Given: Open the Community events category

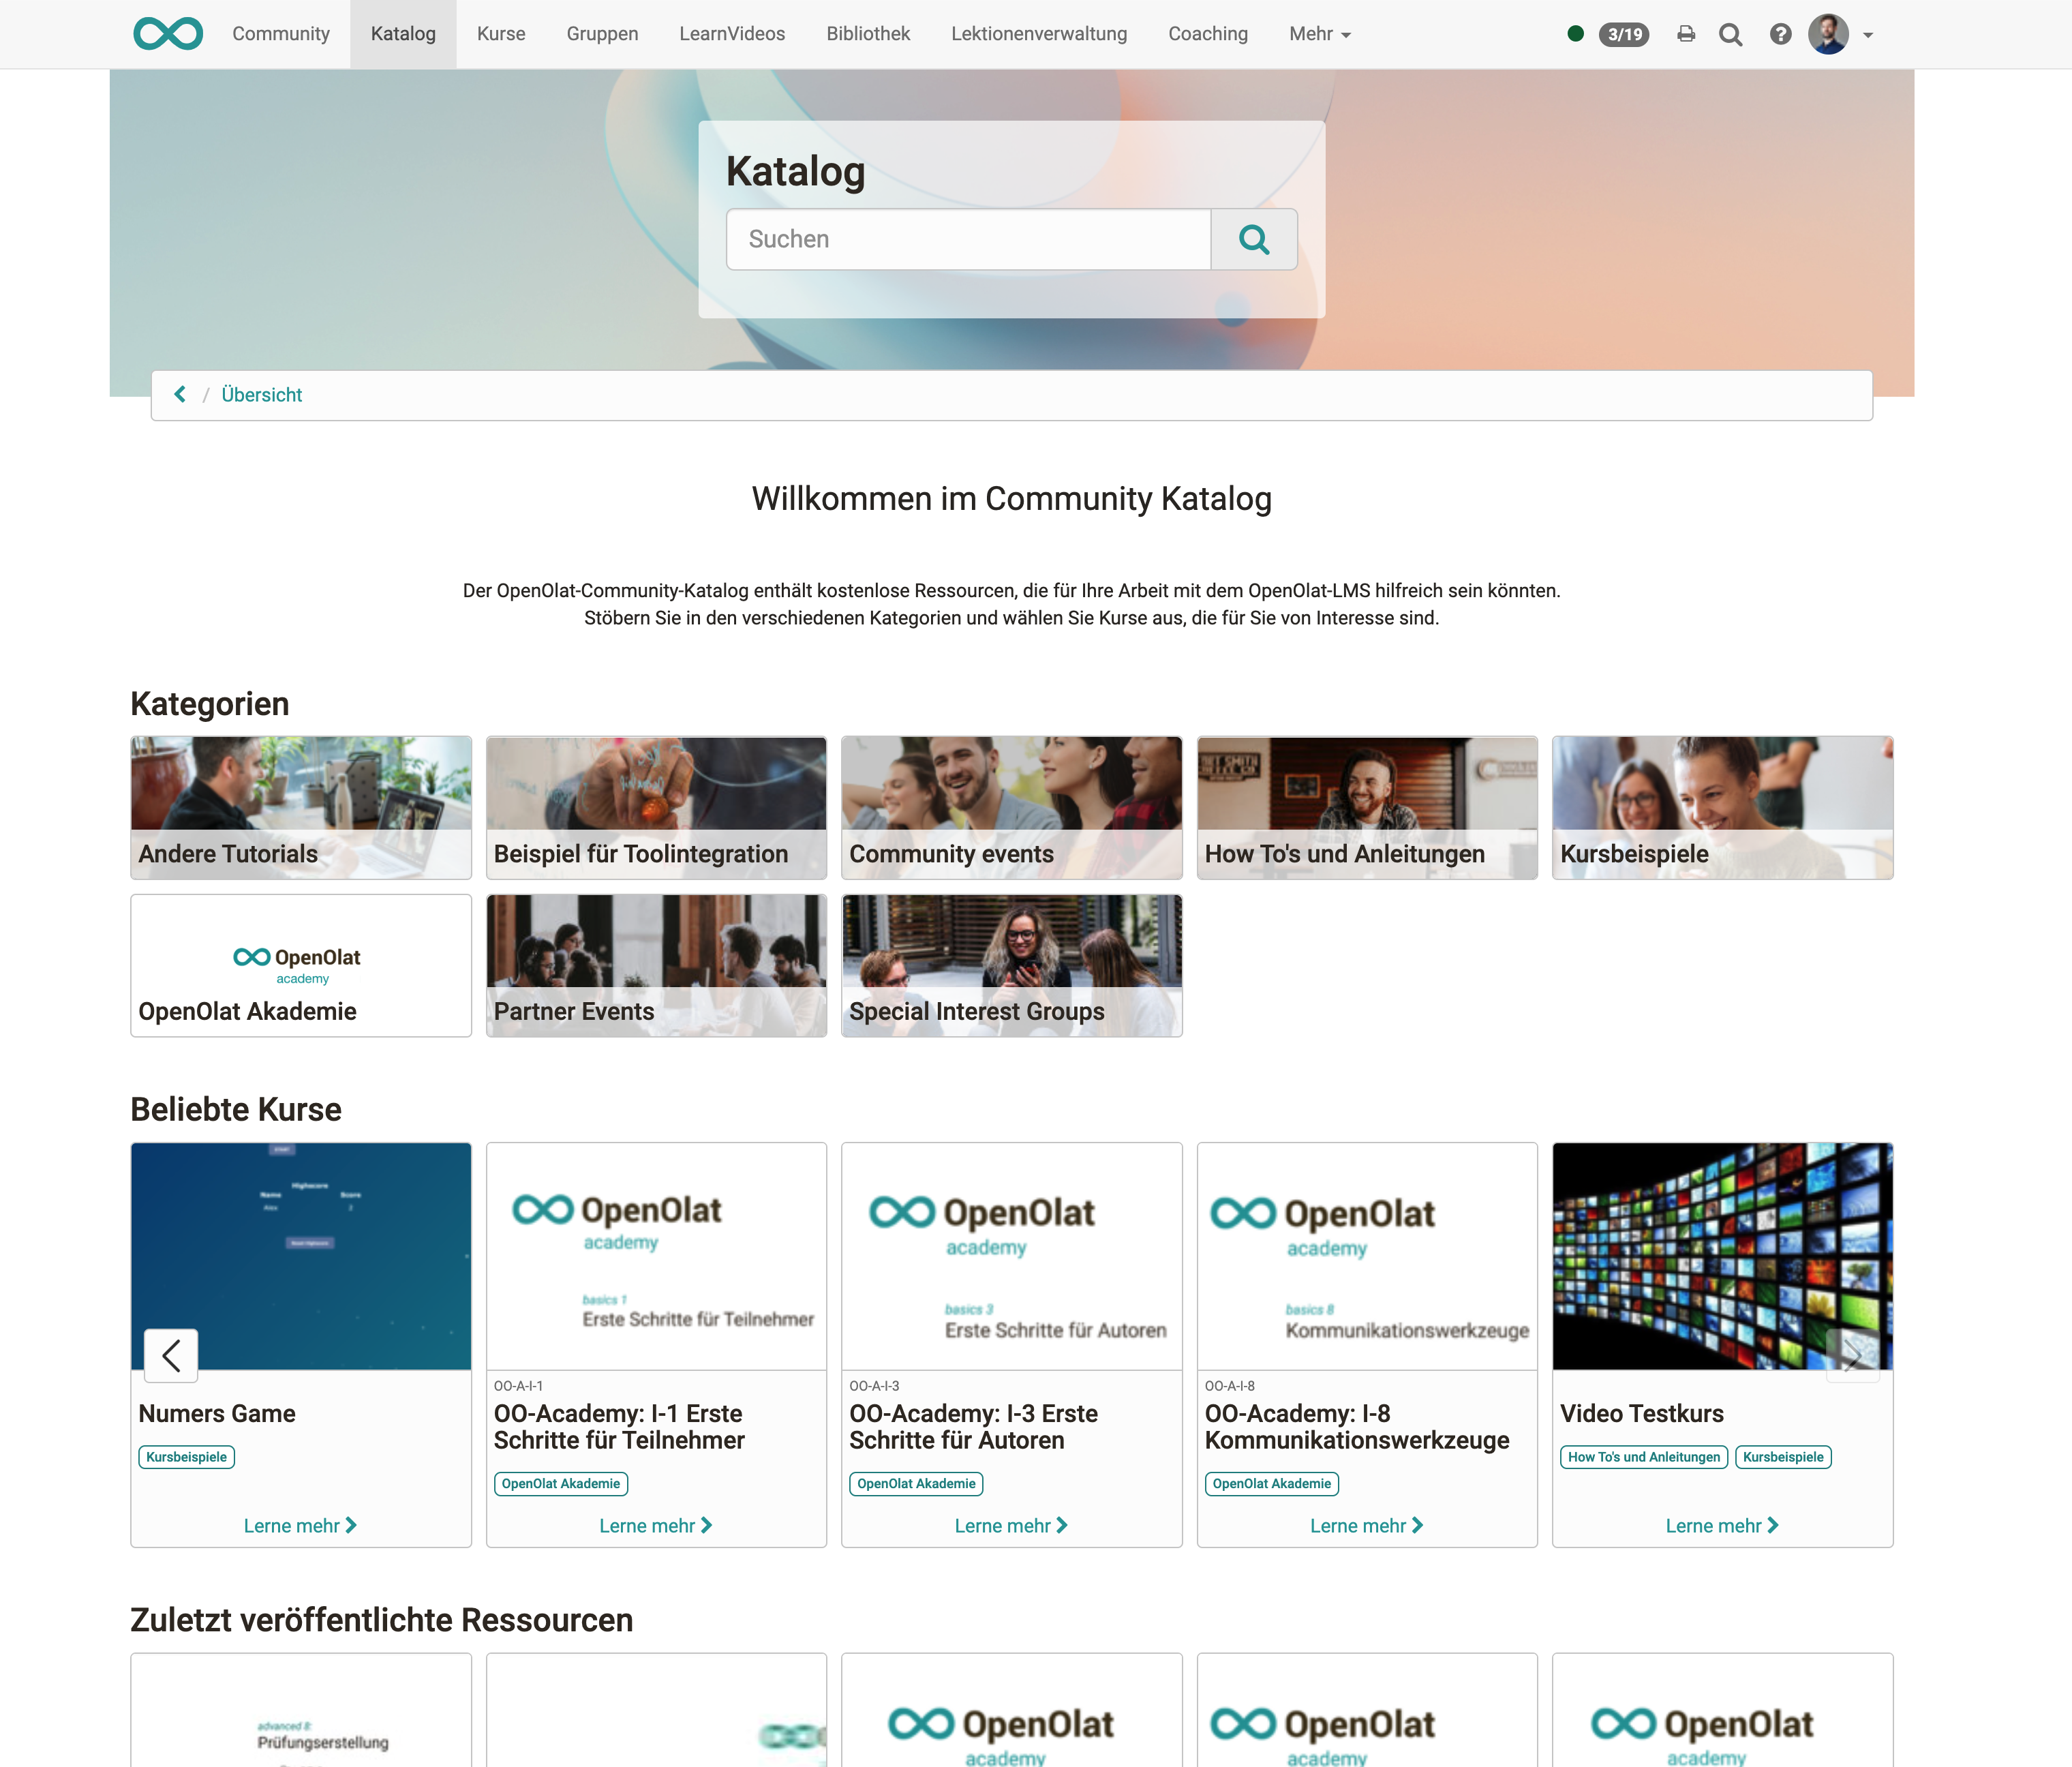Looking at the screenshot, I should [1011, 807].
